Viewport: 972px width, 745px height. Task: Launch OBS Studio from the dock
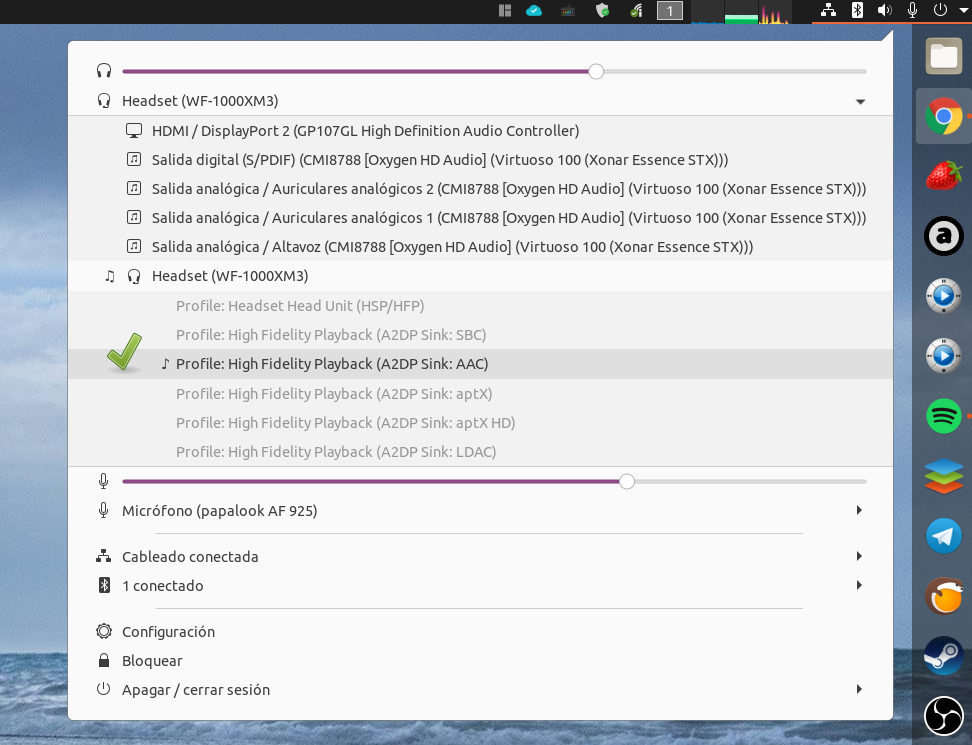pyautogui.click(x=944, y=716)
